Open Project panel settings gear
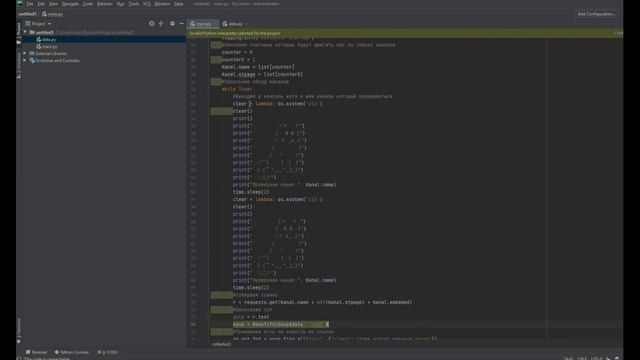The height and width of the screenshot is (360, 640). pos(172,24)
